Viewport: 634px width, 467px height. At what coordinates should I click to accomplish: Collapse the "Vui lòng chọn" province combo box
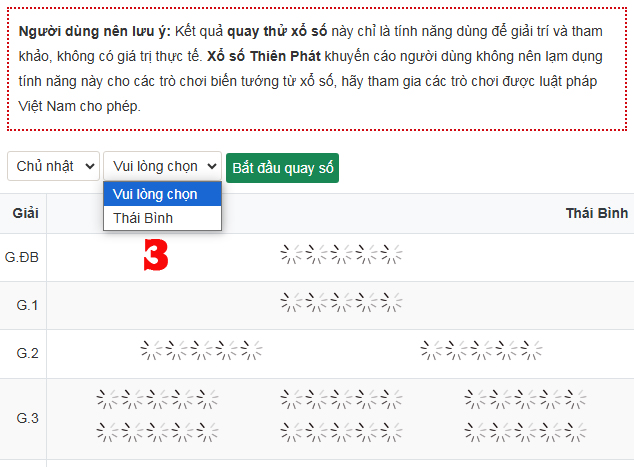(163, 166)
